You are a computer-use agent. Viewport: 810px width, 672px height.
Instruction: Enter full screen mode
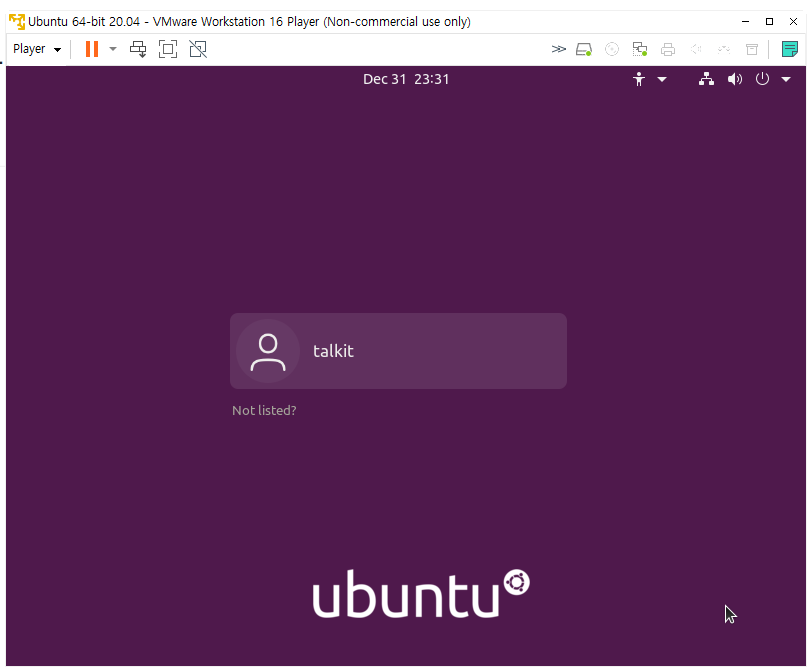(168, 49)
